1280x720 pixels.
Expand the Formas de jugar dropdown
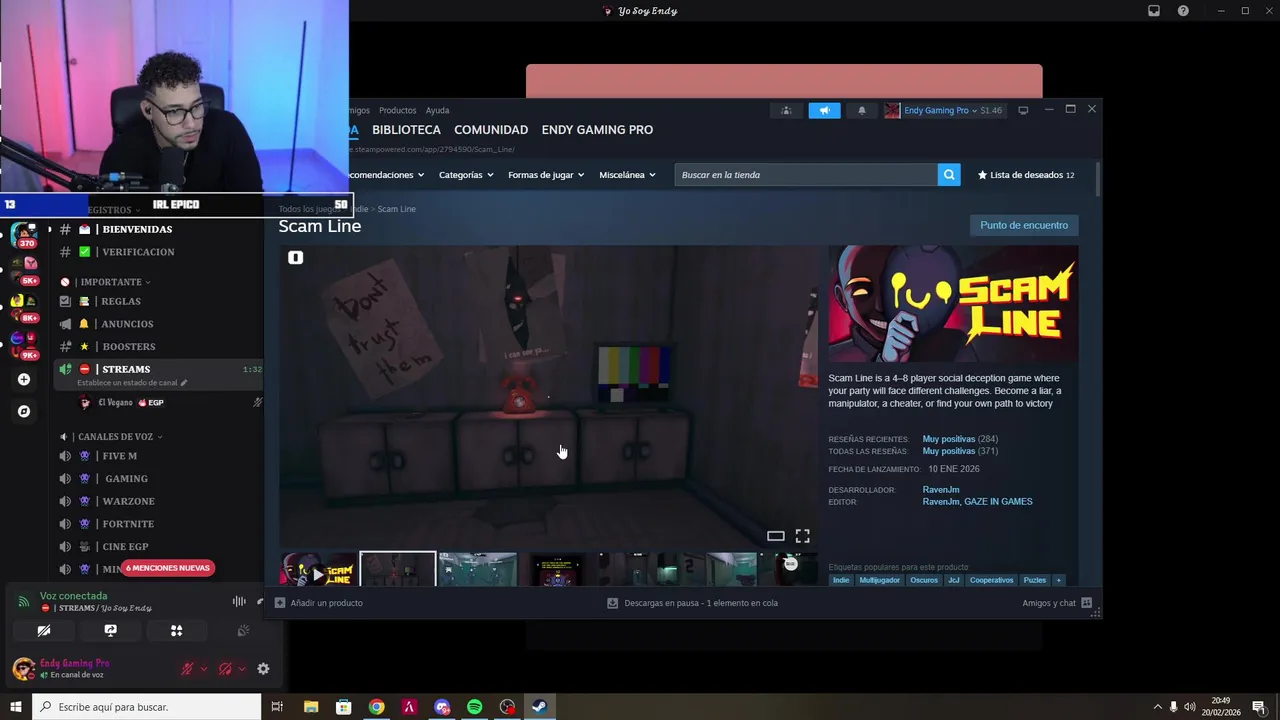[546, 175]
